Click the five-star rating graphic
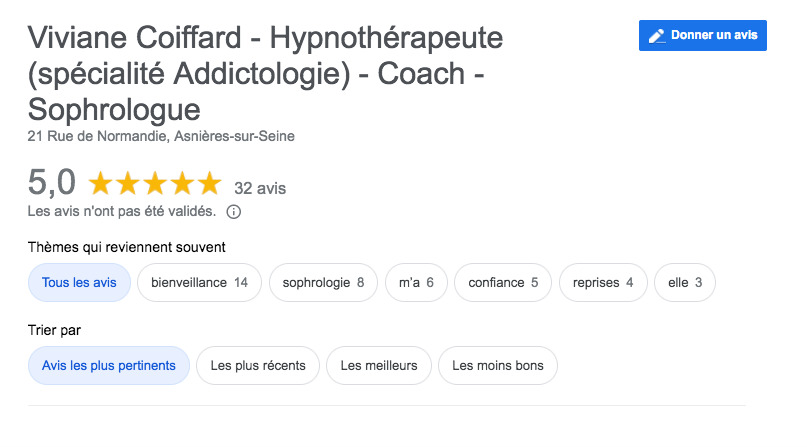The image size is (807, 447). pyautogui.click(x=154, y=184)
